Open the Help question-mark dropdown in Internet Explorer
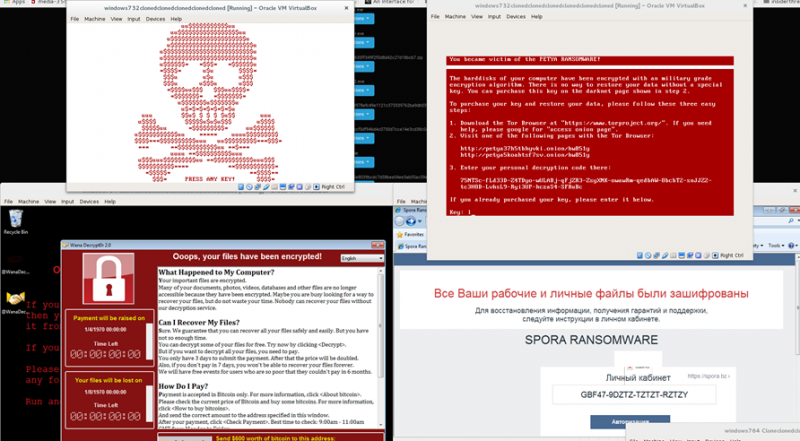This screenshot has height=441, width=800. click(x=793, y=246)
